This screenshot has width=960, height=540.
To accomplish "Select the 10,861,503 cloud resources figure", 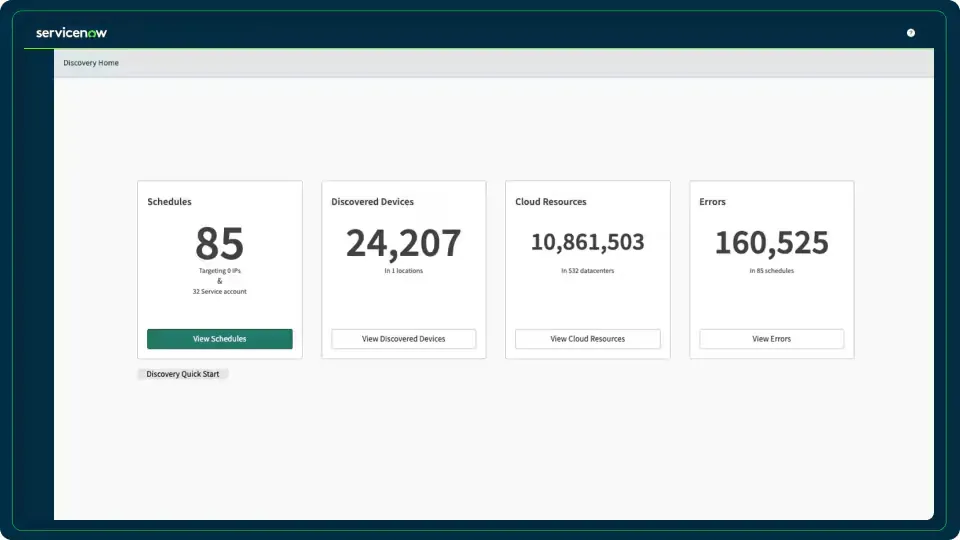I will click(587, 242).
